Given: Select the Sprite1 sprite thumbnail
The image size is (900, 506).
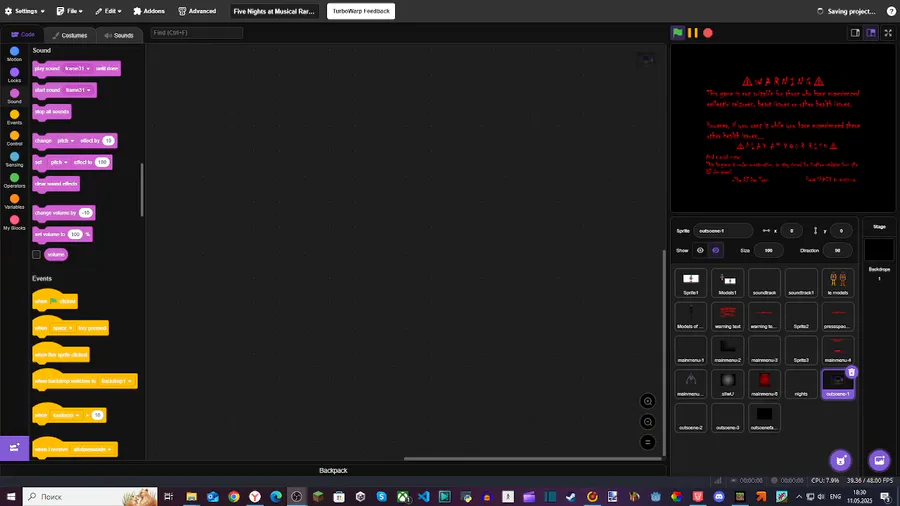Looking at the screenshot, I should click(x=690, y=283).
